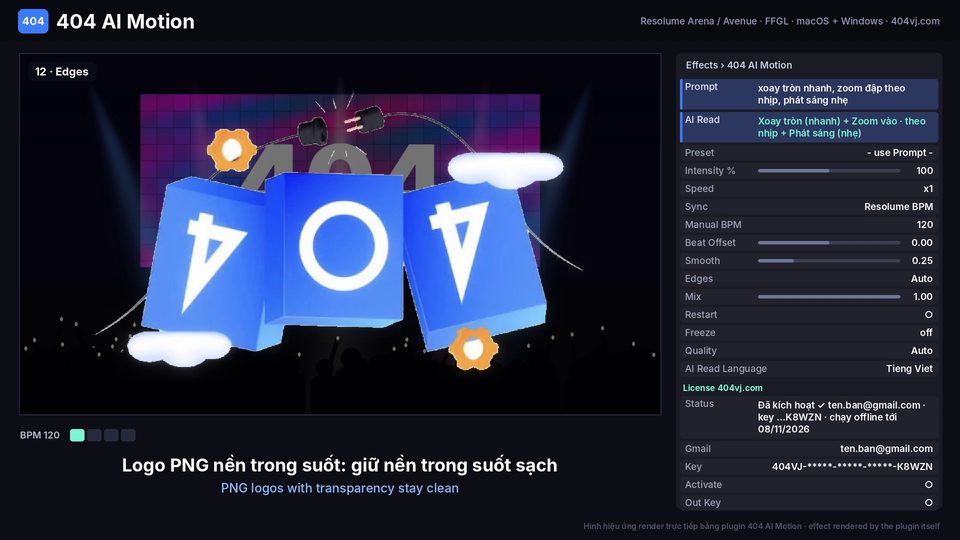Toggle the Freeze off value
The height and width of the screenshot is (540, 960).
pos(926,332)
